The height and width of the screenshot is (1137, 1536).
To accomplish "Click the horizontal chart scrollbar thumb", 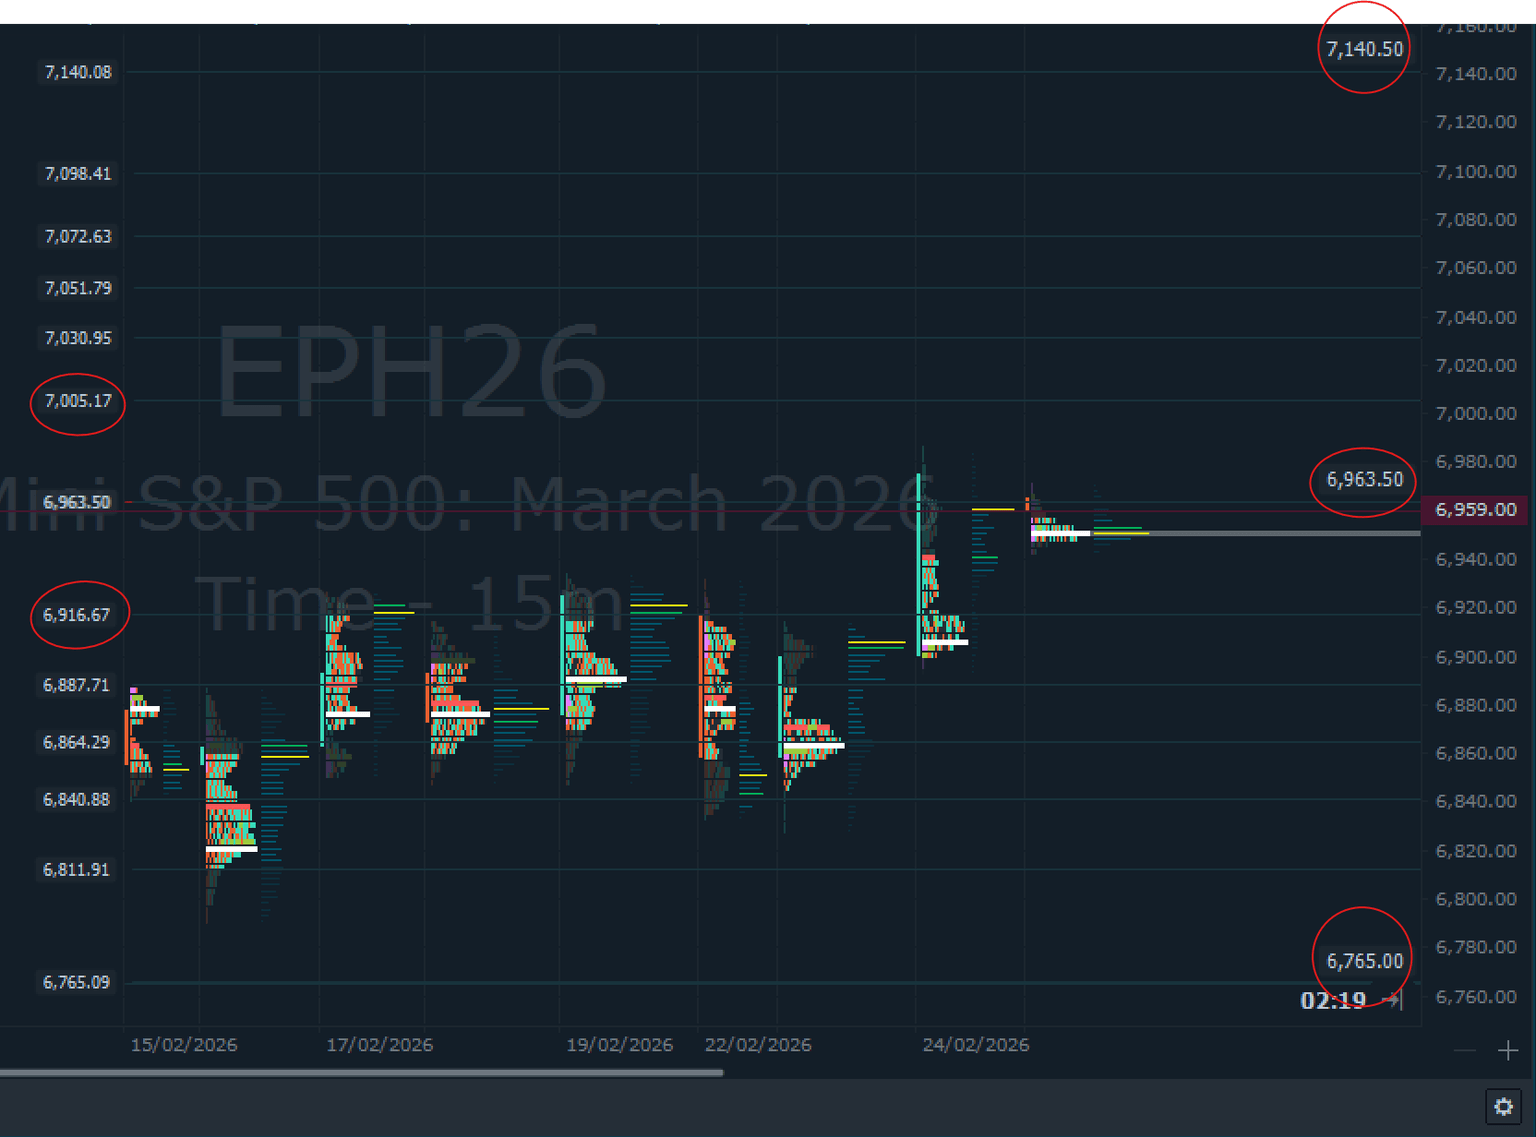I will point(361,1073).
